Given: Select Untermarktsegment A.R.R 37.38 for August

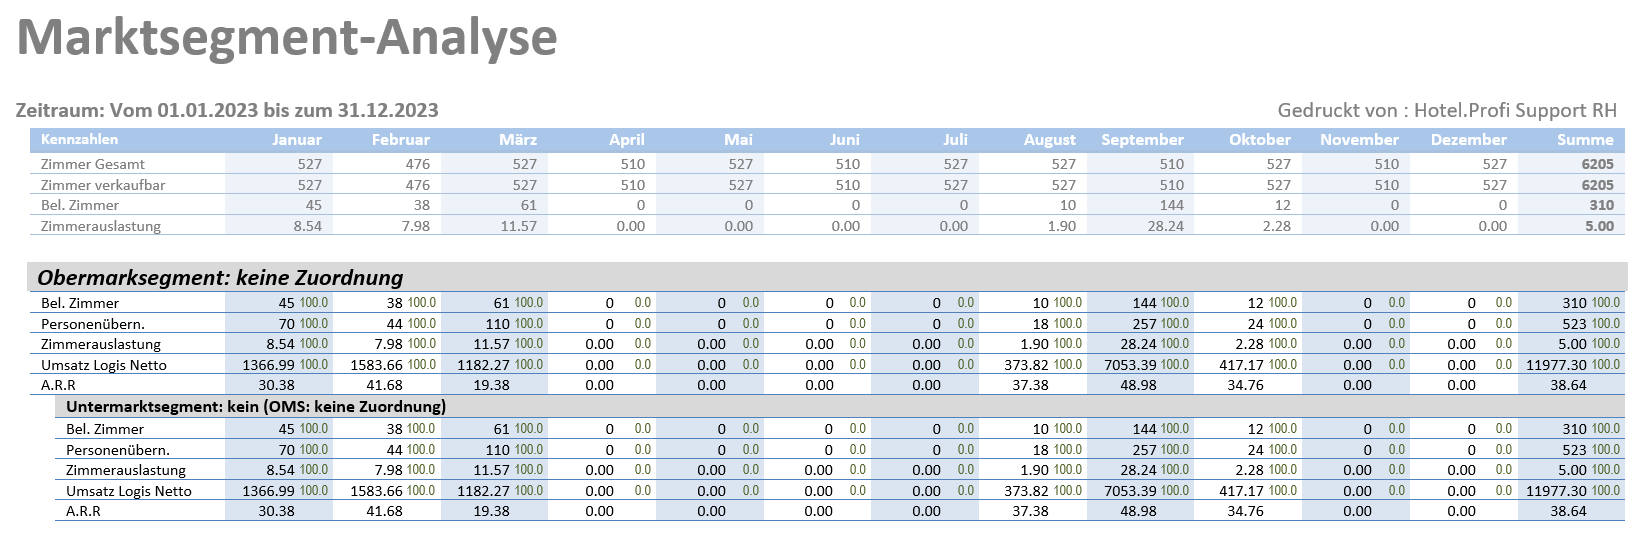Looking at the screenshot, I should coord(1030,511).
